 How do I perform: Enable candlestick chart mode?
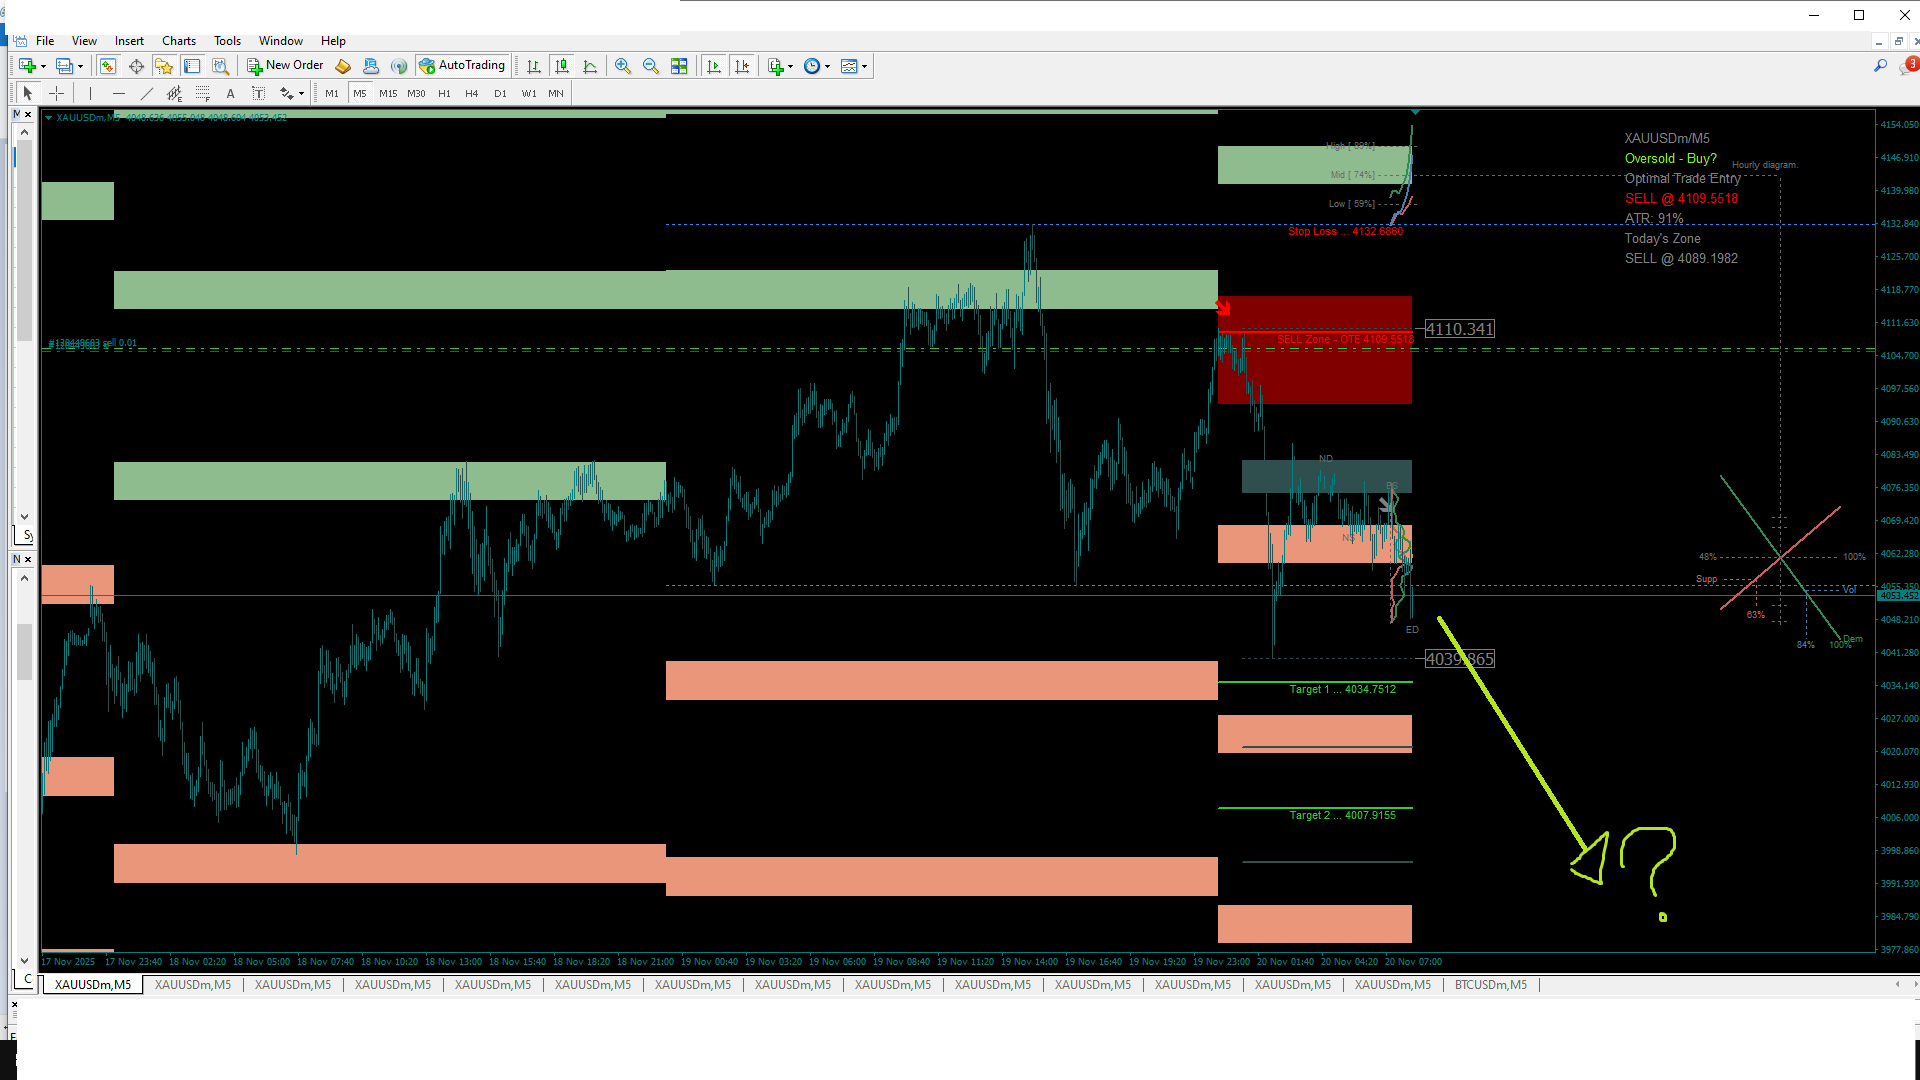click(x=562, y=66)
